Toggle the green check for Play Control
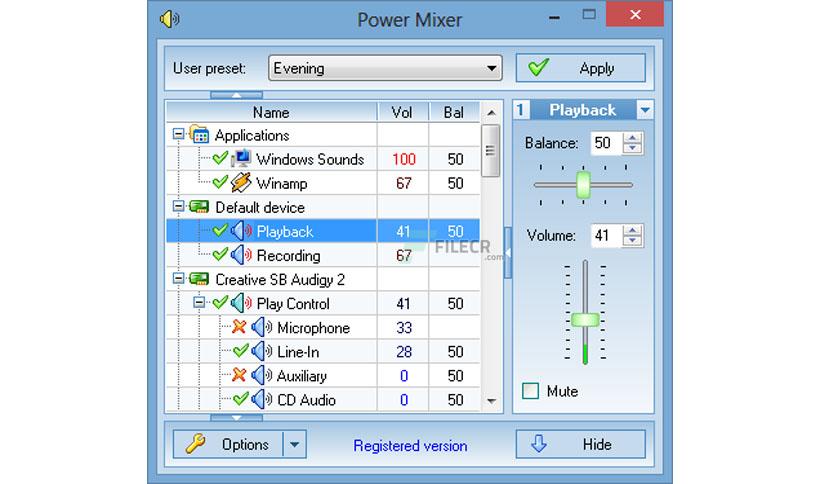Screen dimensions: 836x484 click(x=220, y=302)
